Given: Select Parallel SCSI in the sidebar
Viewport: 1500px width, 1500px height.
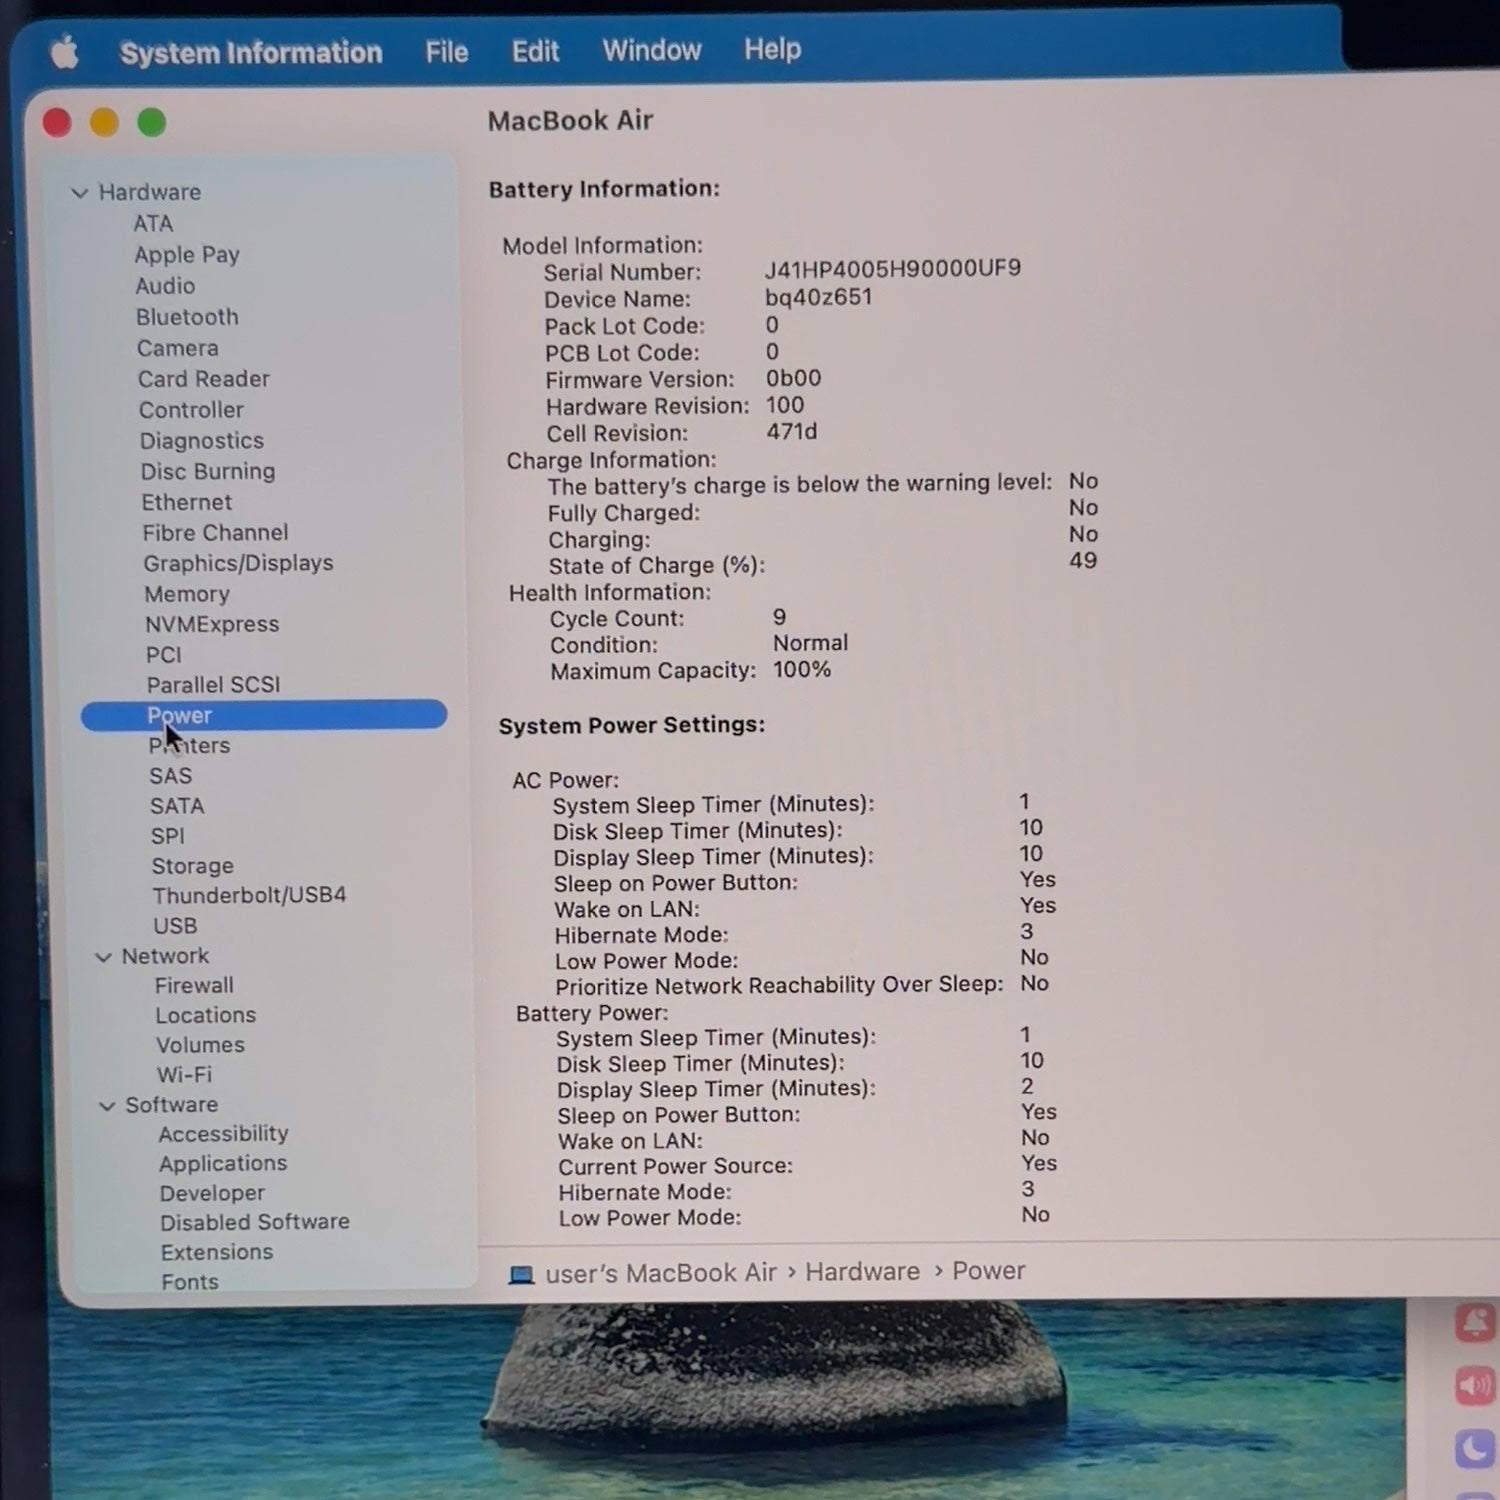Looking at the screenshot, I should click(213, 685).
